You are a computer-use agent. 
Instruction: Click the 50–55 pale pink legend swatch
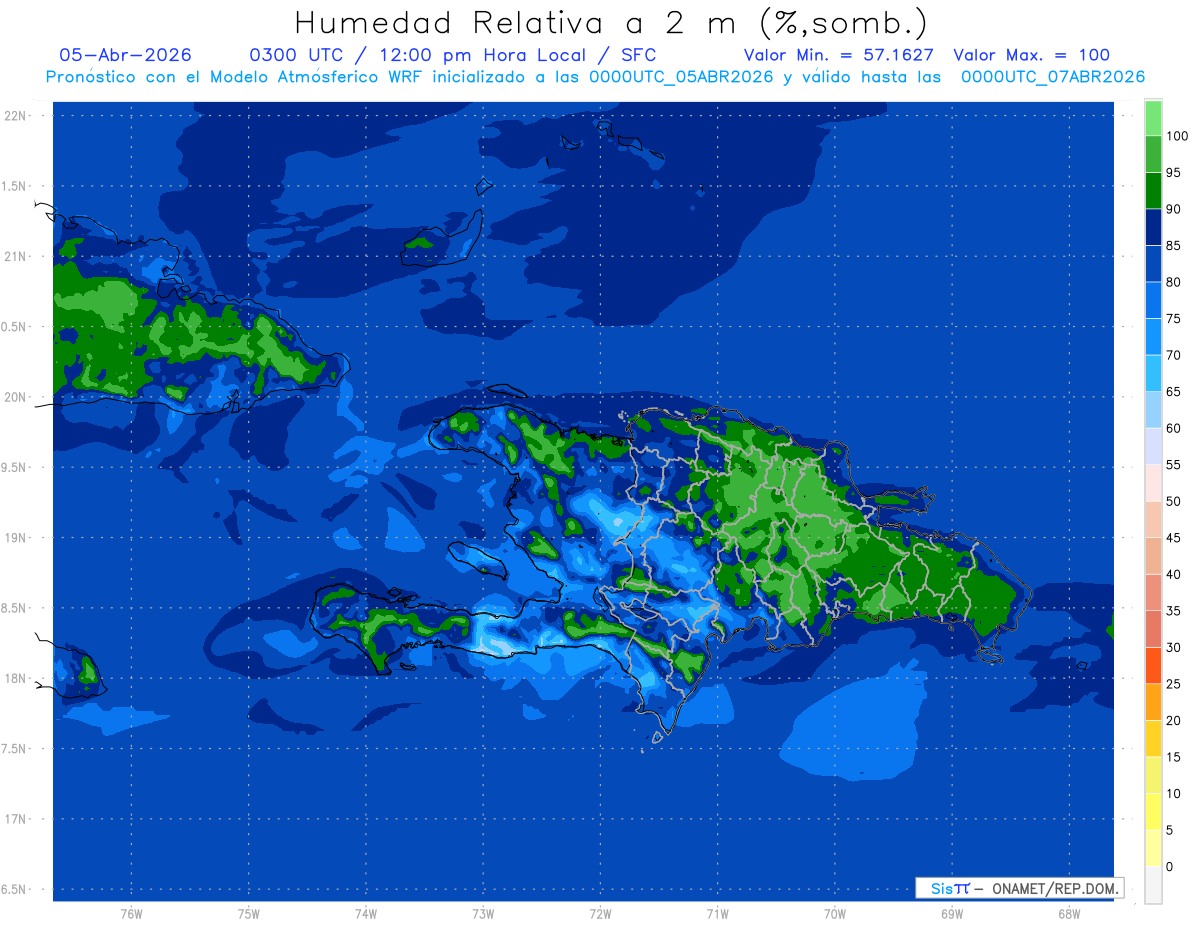1153,483
